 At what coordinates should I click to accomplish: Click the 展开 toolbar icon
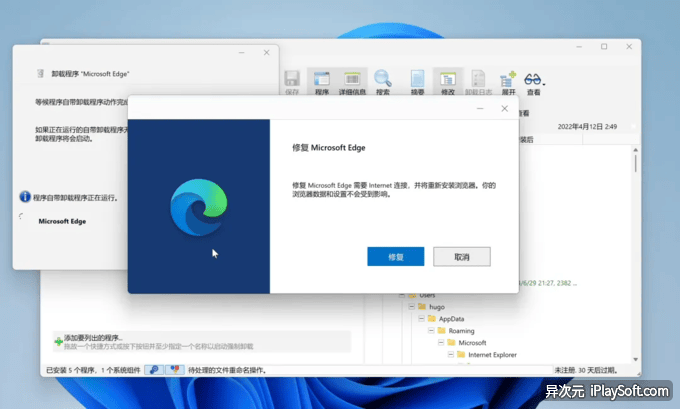click(x=508, y=82)
